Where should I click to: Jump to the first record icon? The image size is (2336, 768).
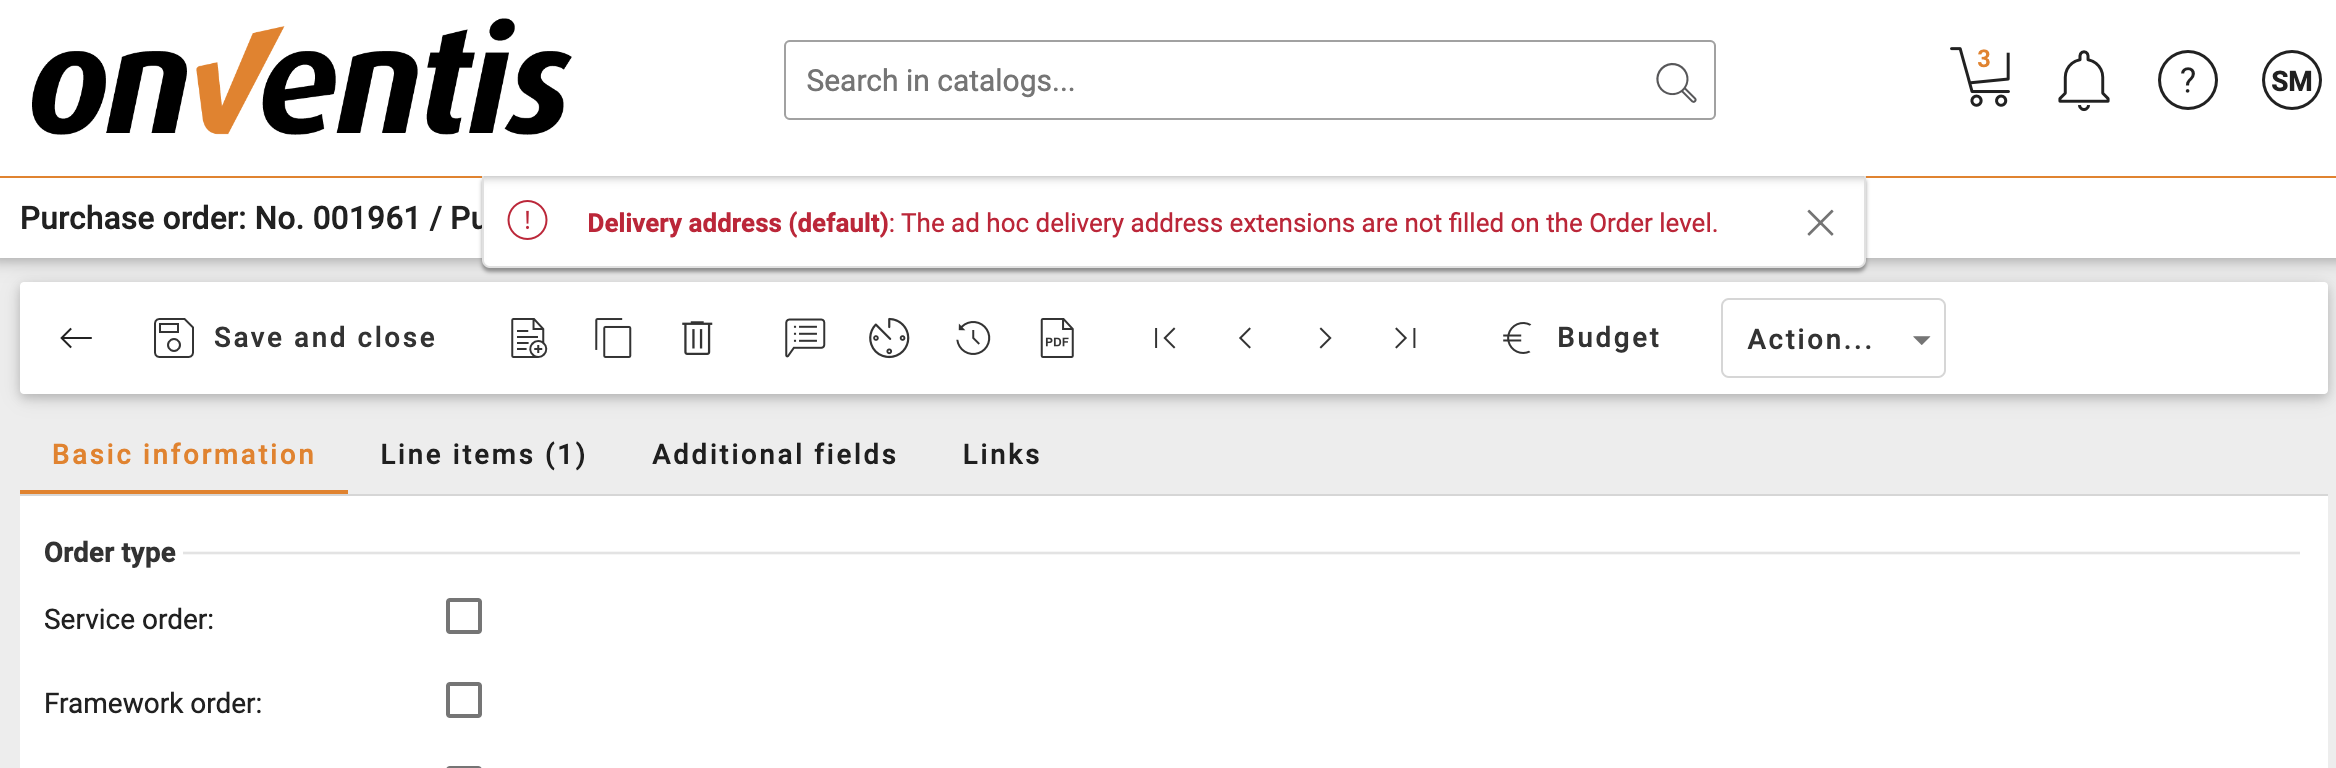[x=1165, y=338]
